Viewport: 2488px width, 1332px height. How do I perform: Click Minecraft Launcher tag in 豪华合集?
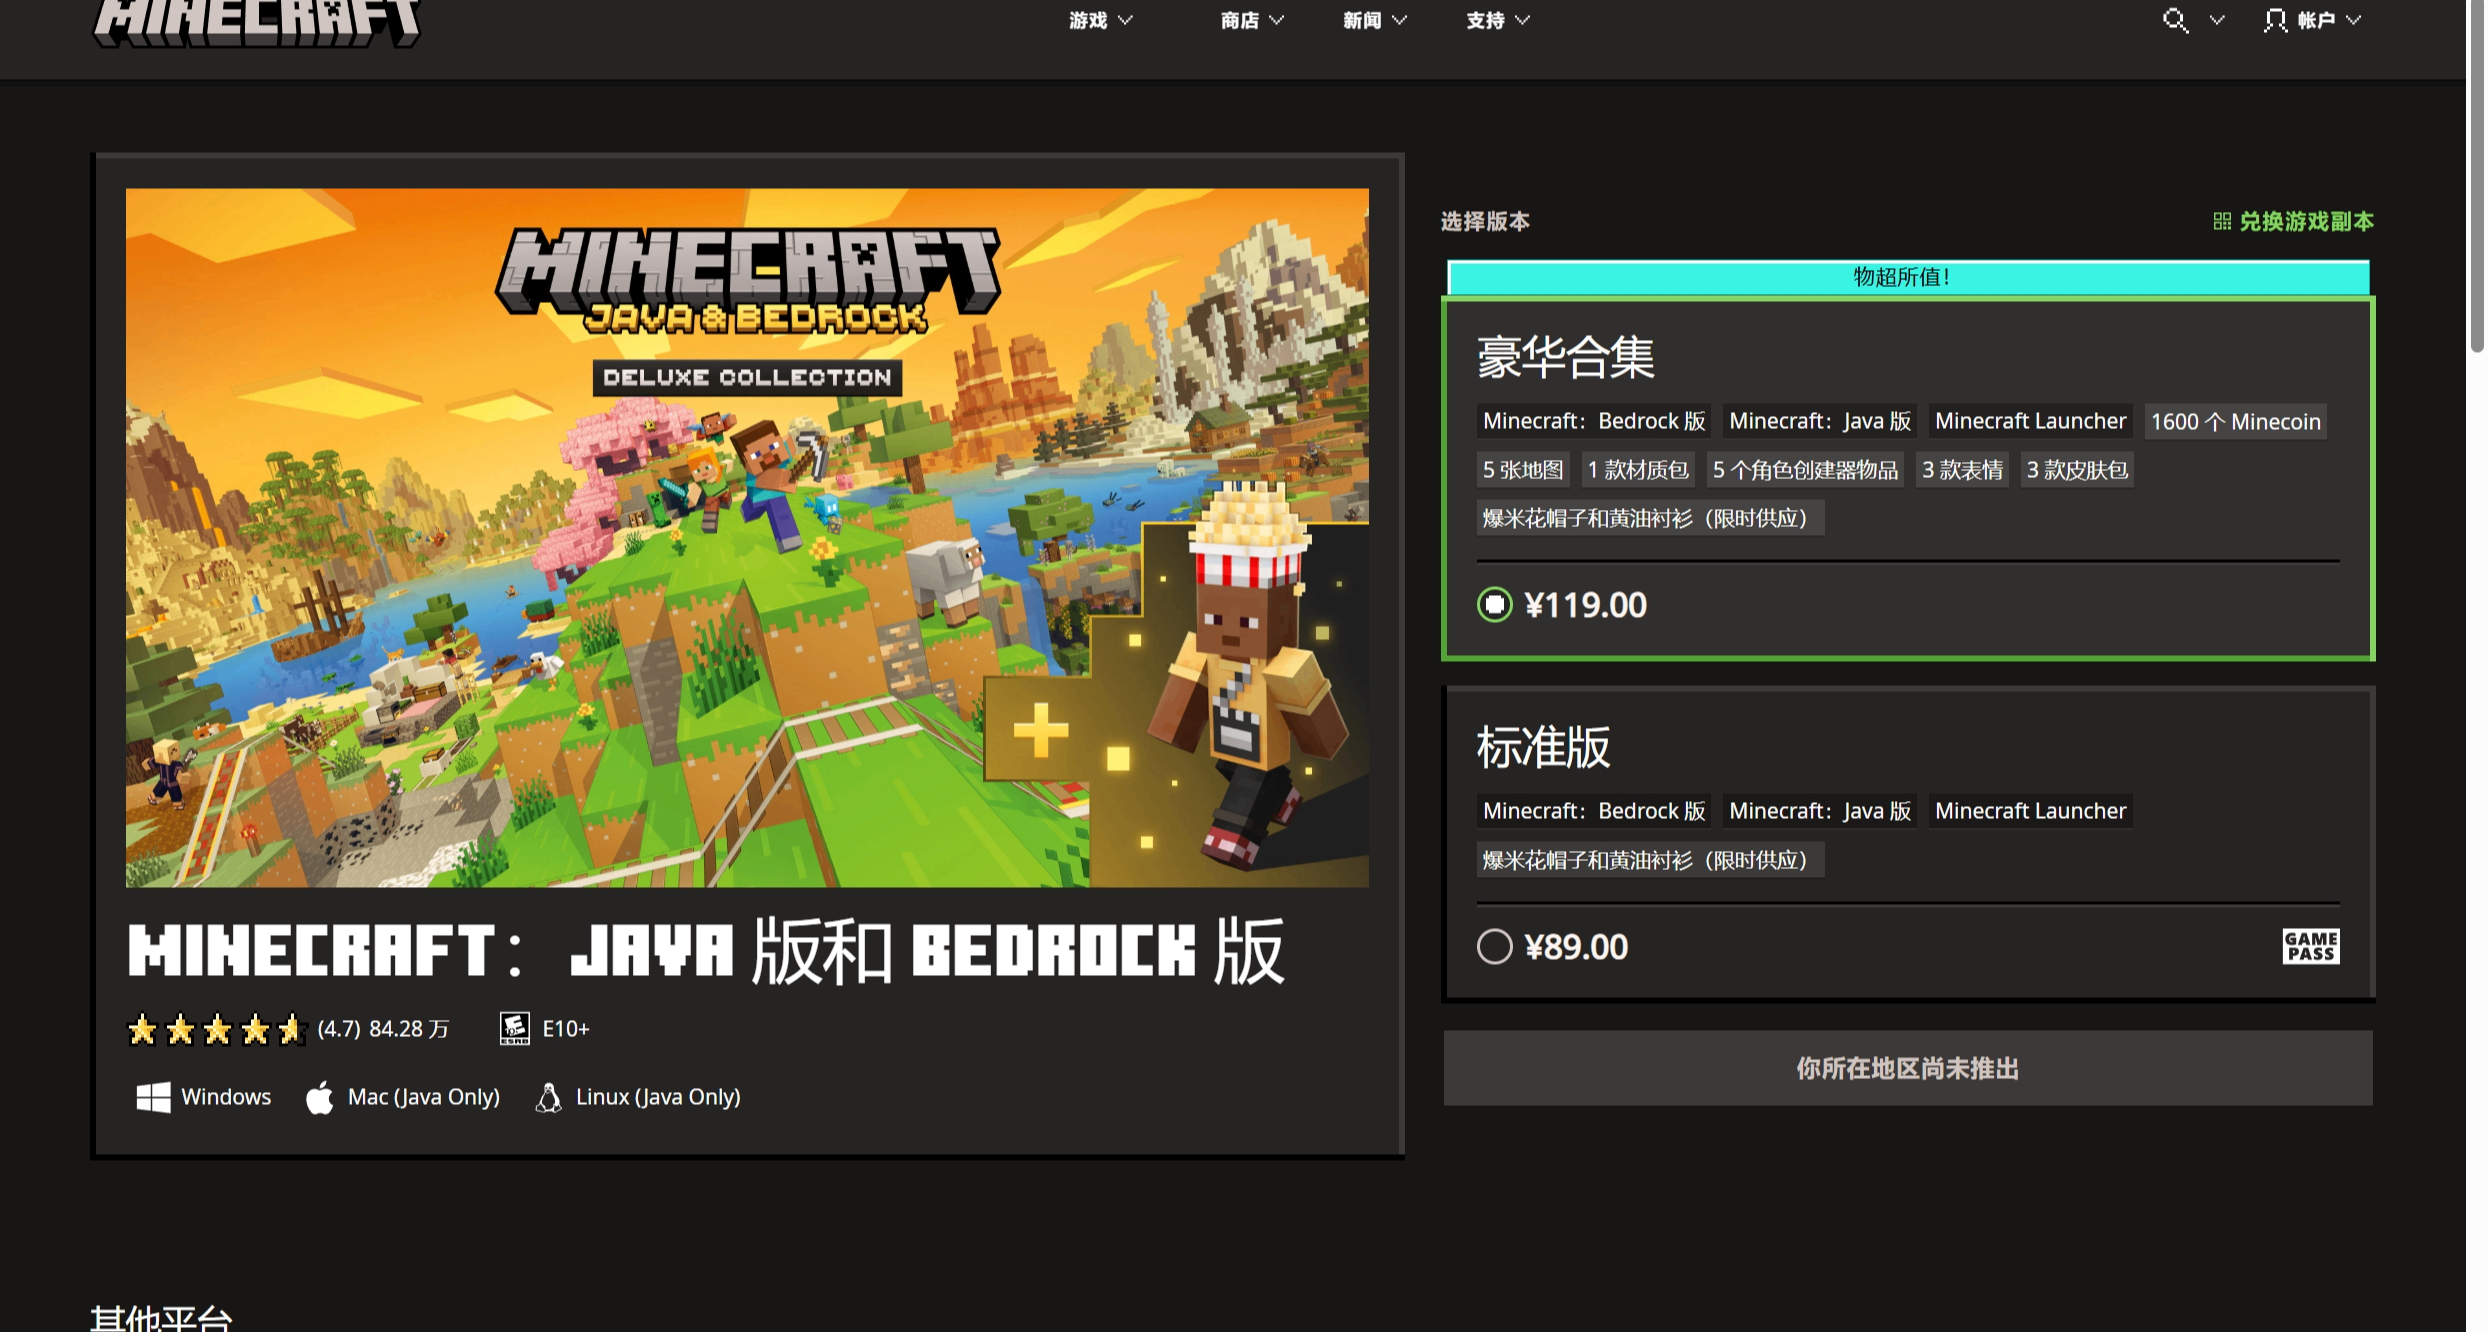point(2030,421)
